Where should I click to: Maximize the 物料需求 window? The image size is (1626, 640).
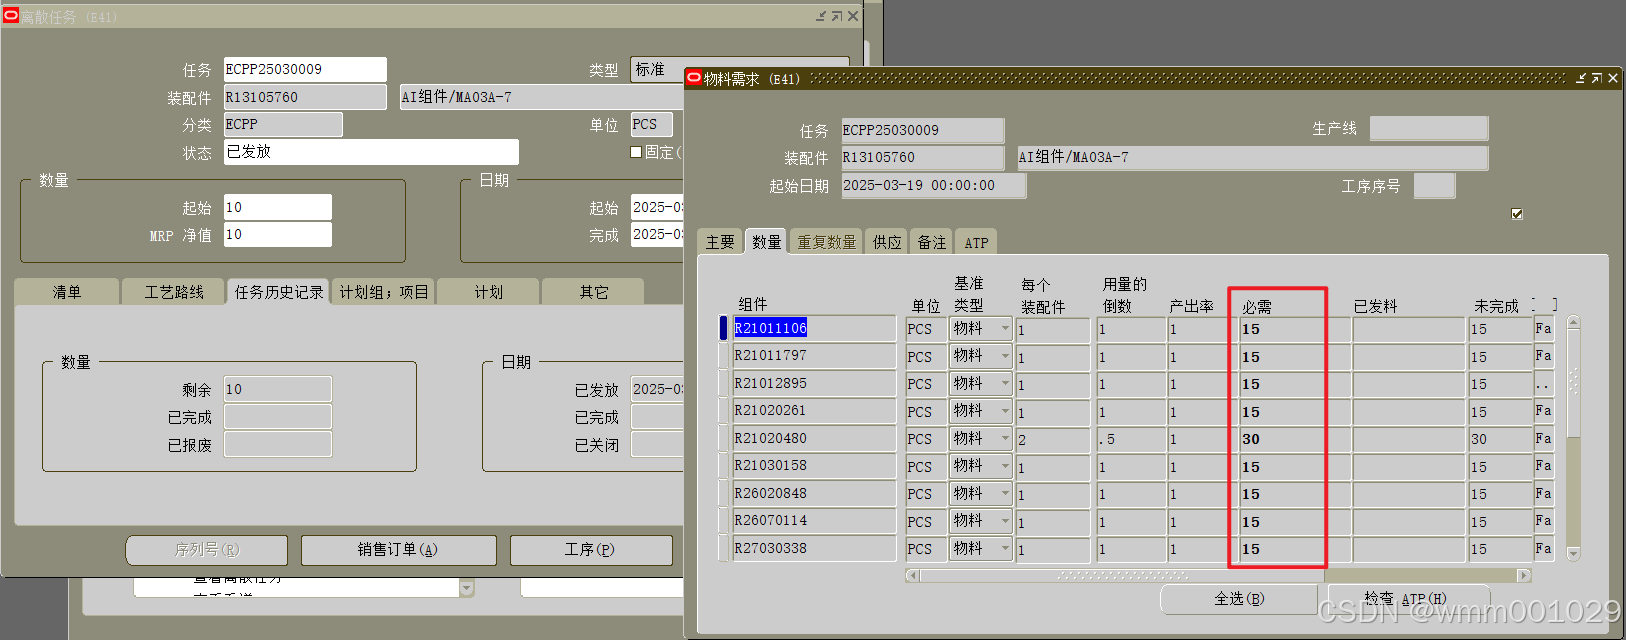(1597, 78)
